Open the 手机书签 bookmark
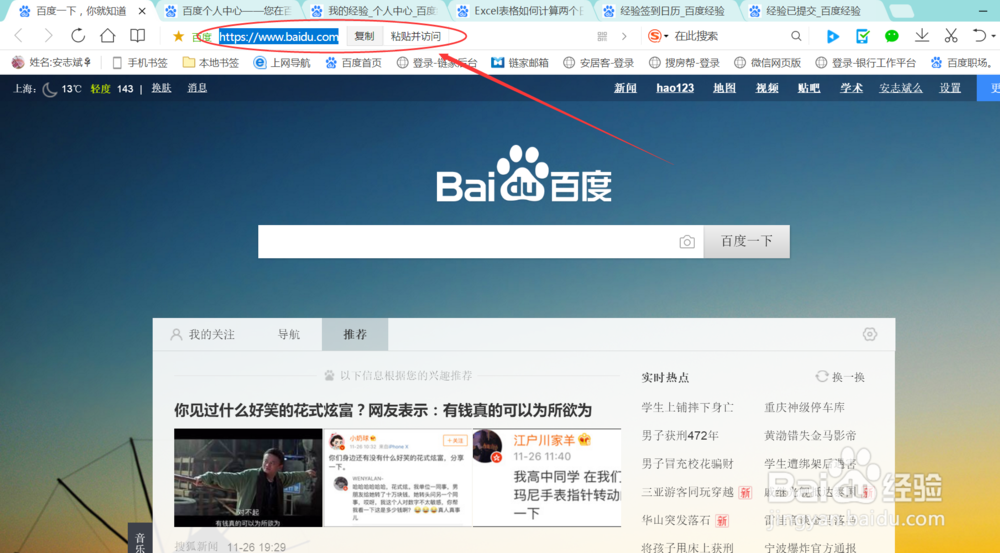Image resolution: width=1000 pixels, height=553 pixels. (140, 63)
